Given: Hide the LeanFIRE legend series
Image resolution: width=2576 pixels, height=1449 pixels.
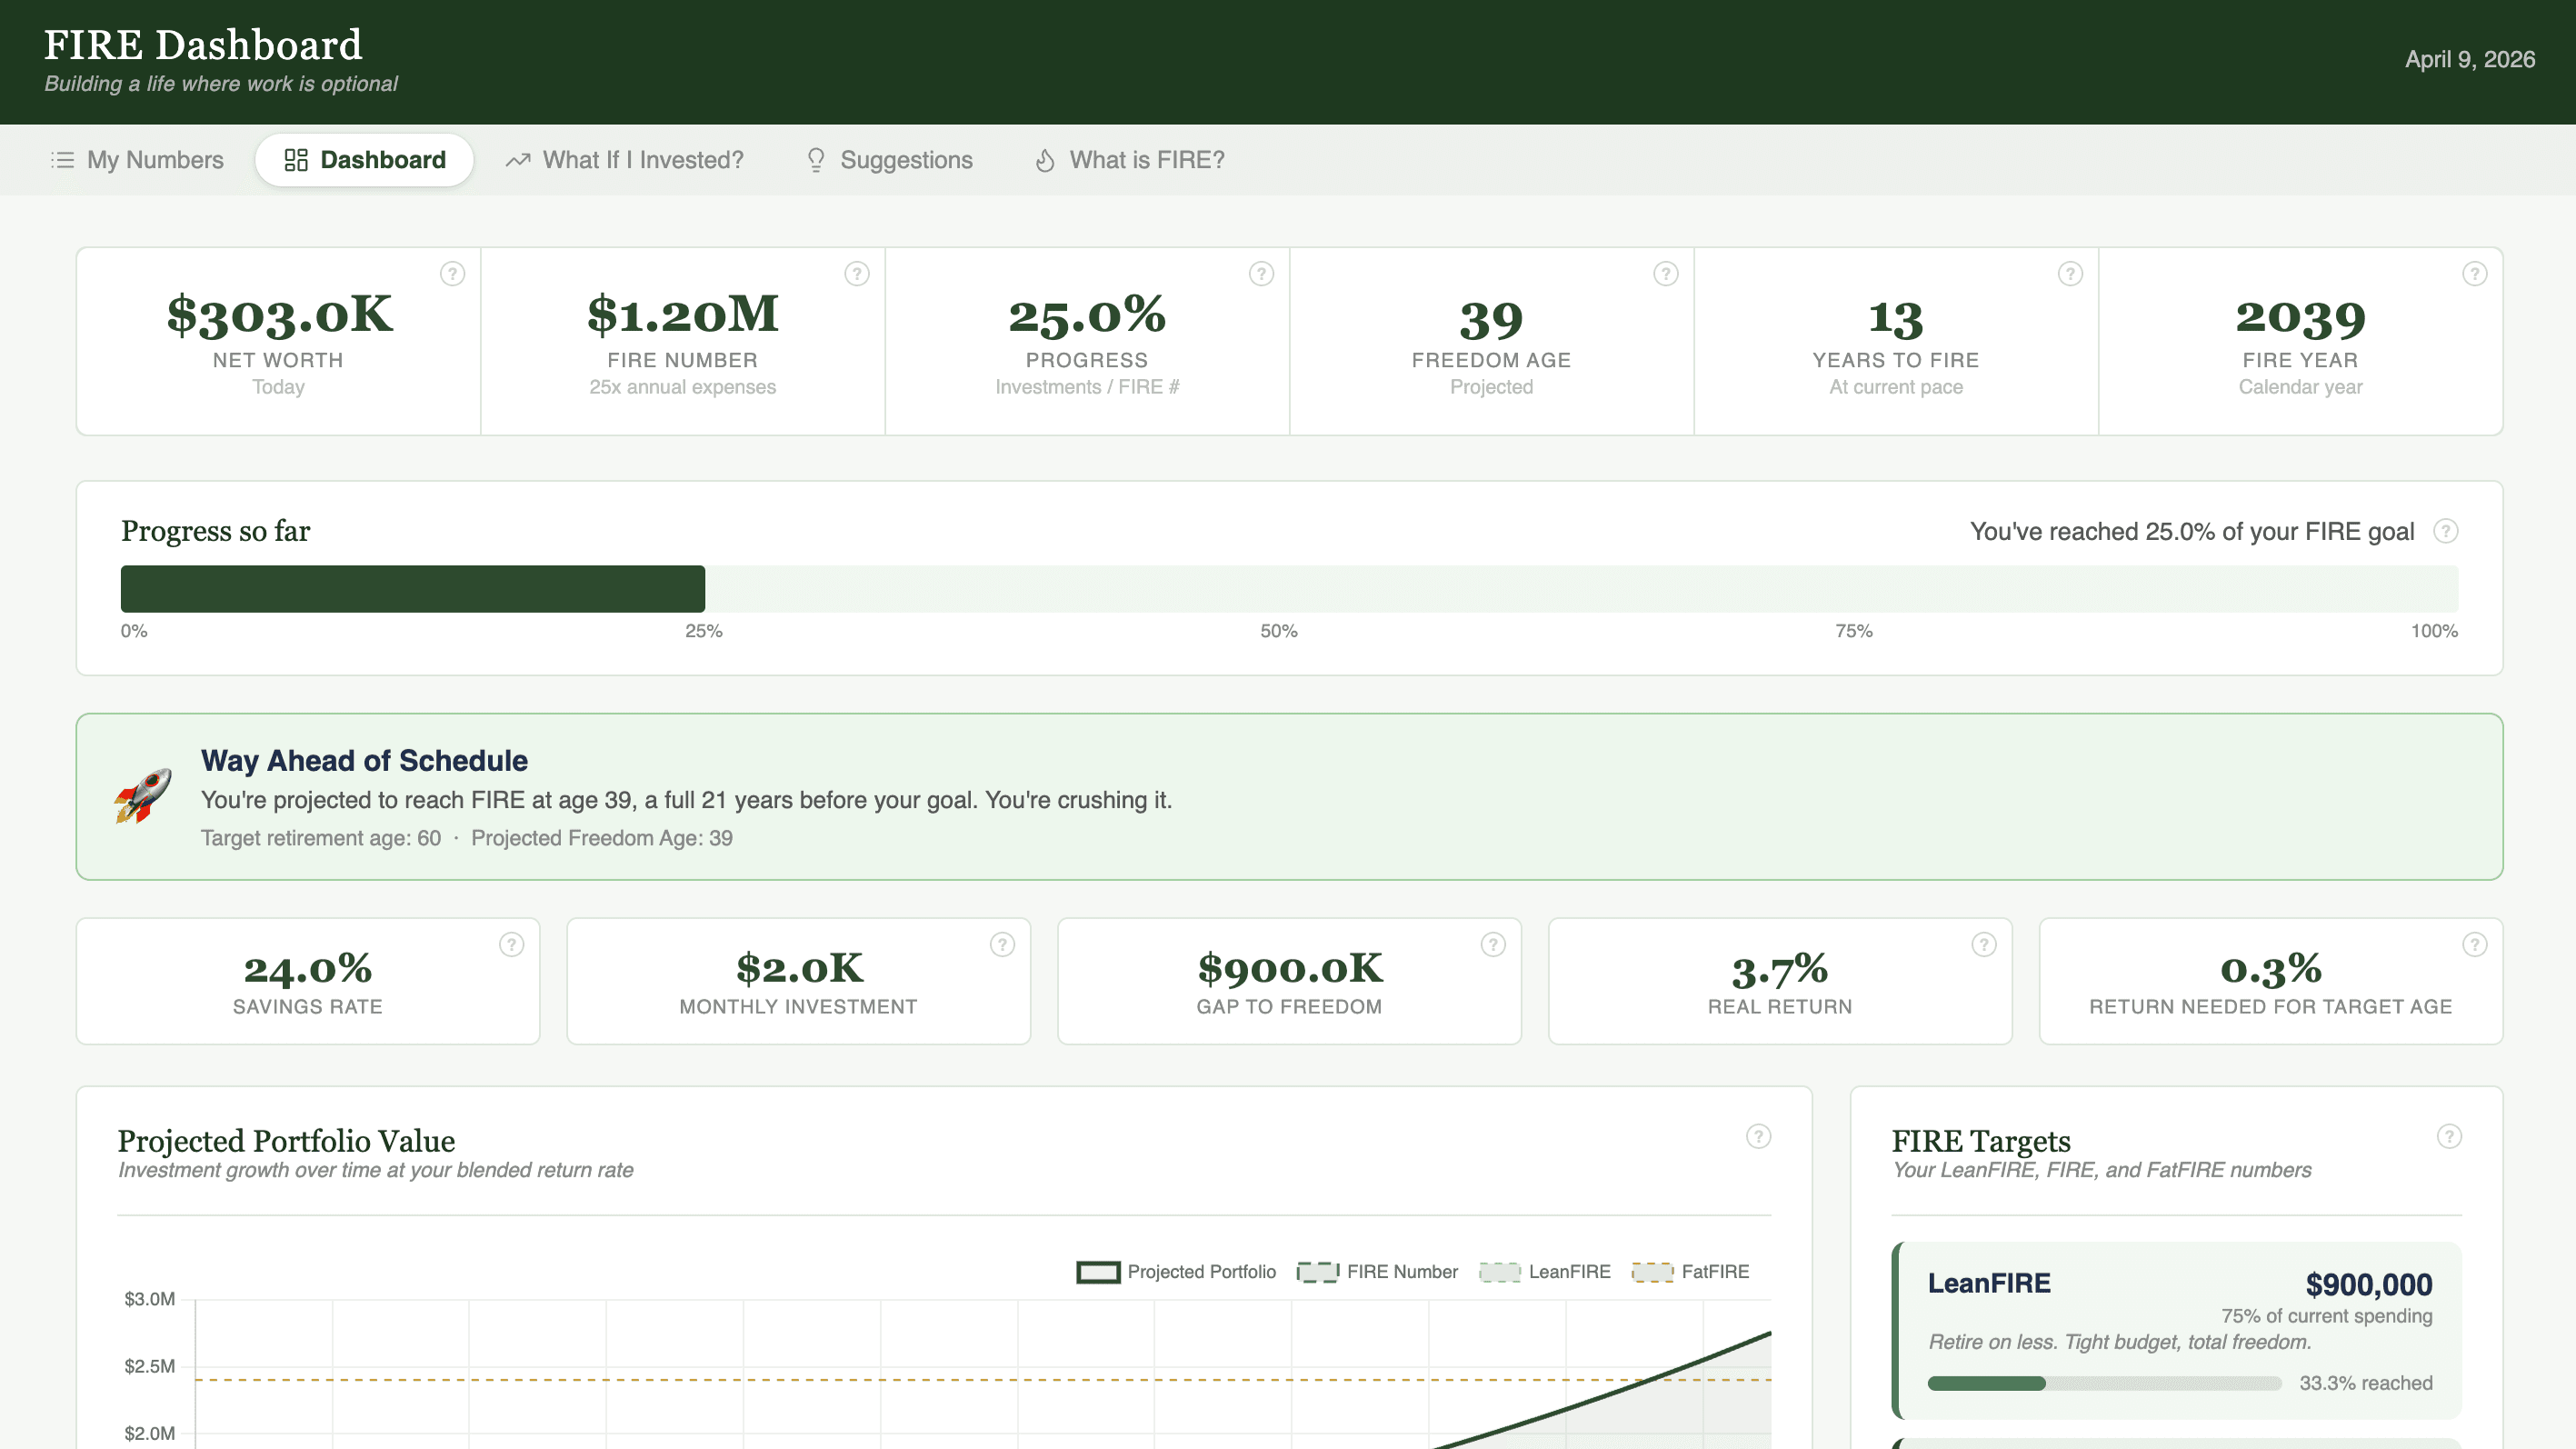Looking at the screenshot, I should [x=1545, y=1272].
